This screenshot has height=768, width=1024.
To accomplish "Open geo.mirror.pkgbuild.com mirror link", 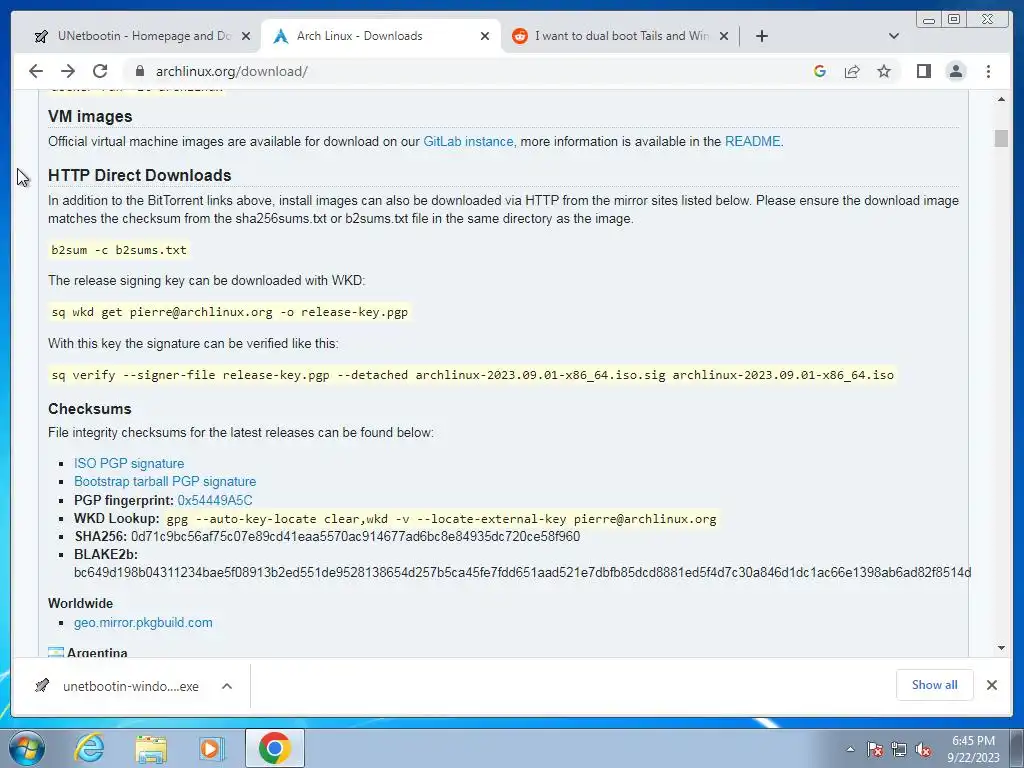I will point(143,622).
